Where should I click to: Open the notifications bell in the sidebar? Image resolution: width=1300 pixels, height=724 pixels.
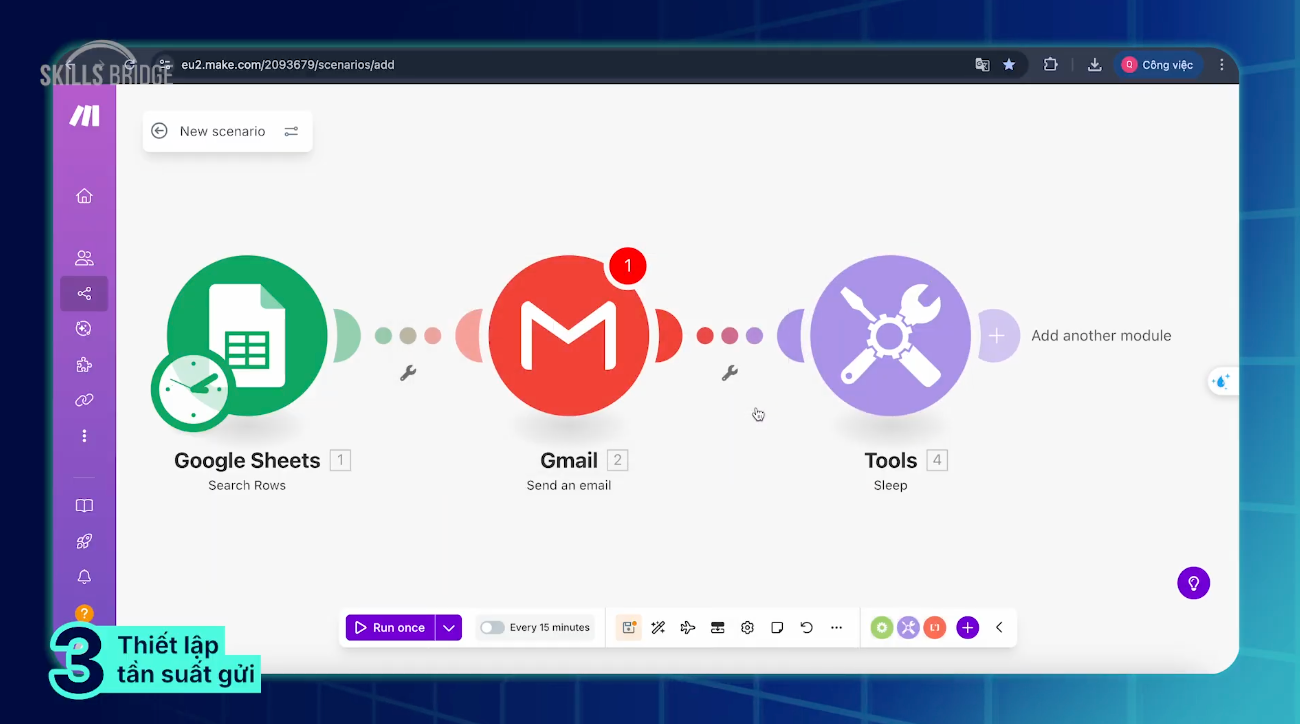pos(84,577)
